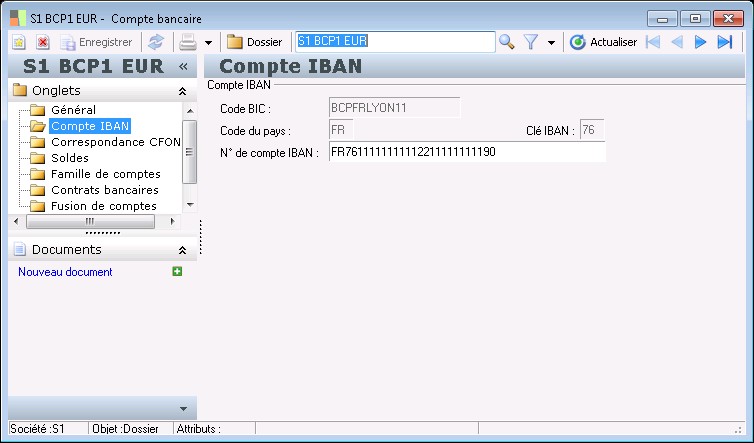Minimize the Compte bancaire window
Viewport: 754px width, 443px height.
click(662, 19)
